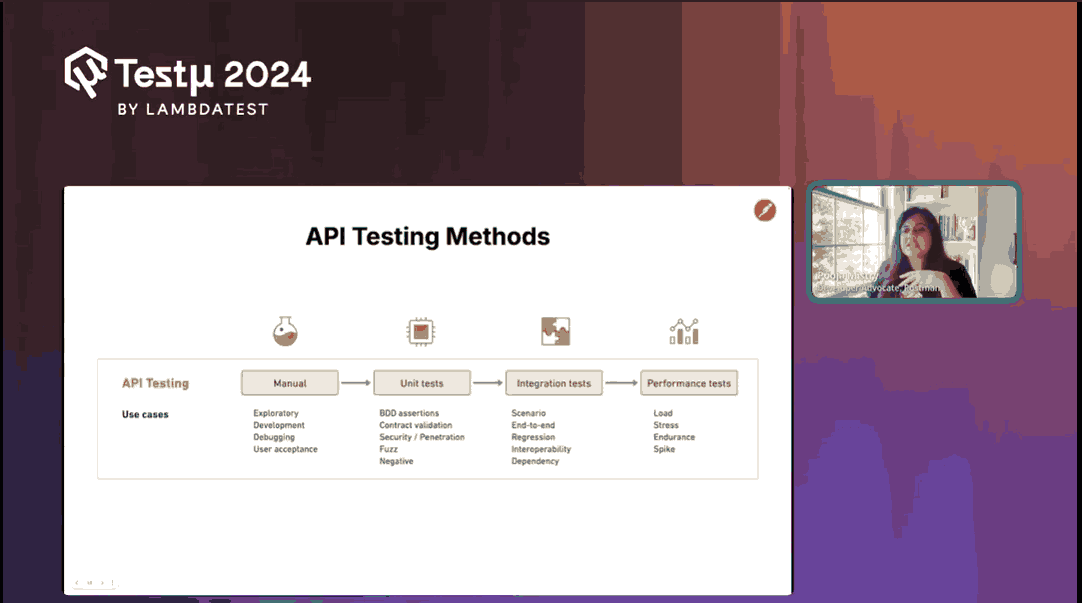Image resolution: width=1082 pixels, height=603 pixels.
Task: Click the API Testing Methods title
Action: [x=428, y=237]
